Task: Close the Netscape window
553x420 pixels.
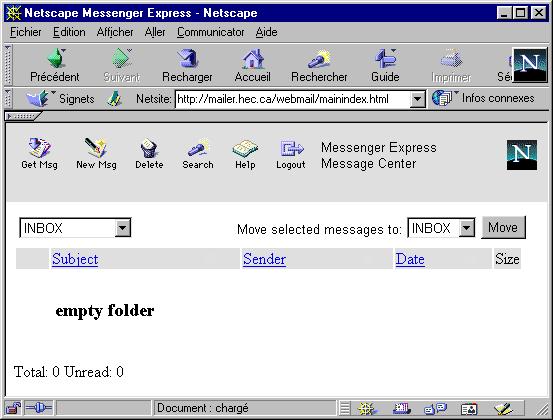Action: coord(539,13)
